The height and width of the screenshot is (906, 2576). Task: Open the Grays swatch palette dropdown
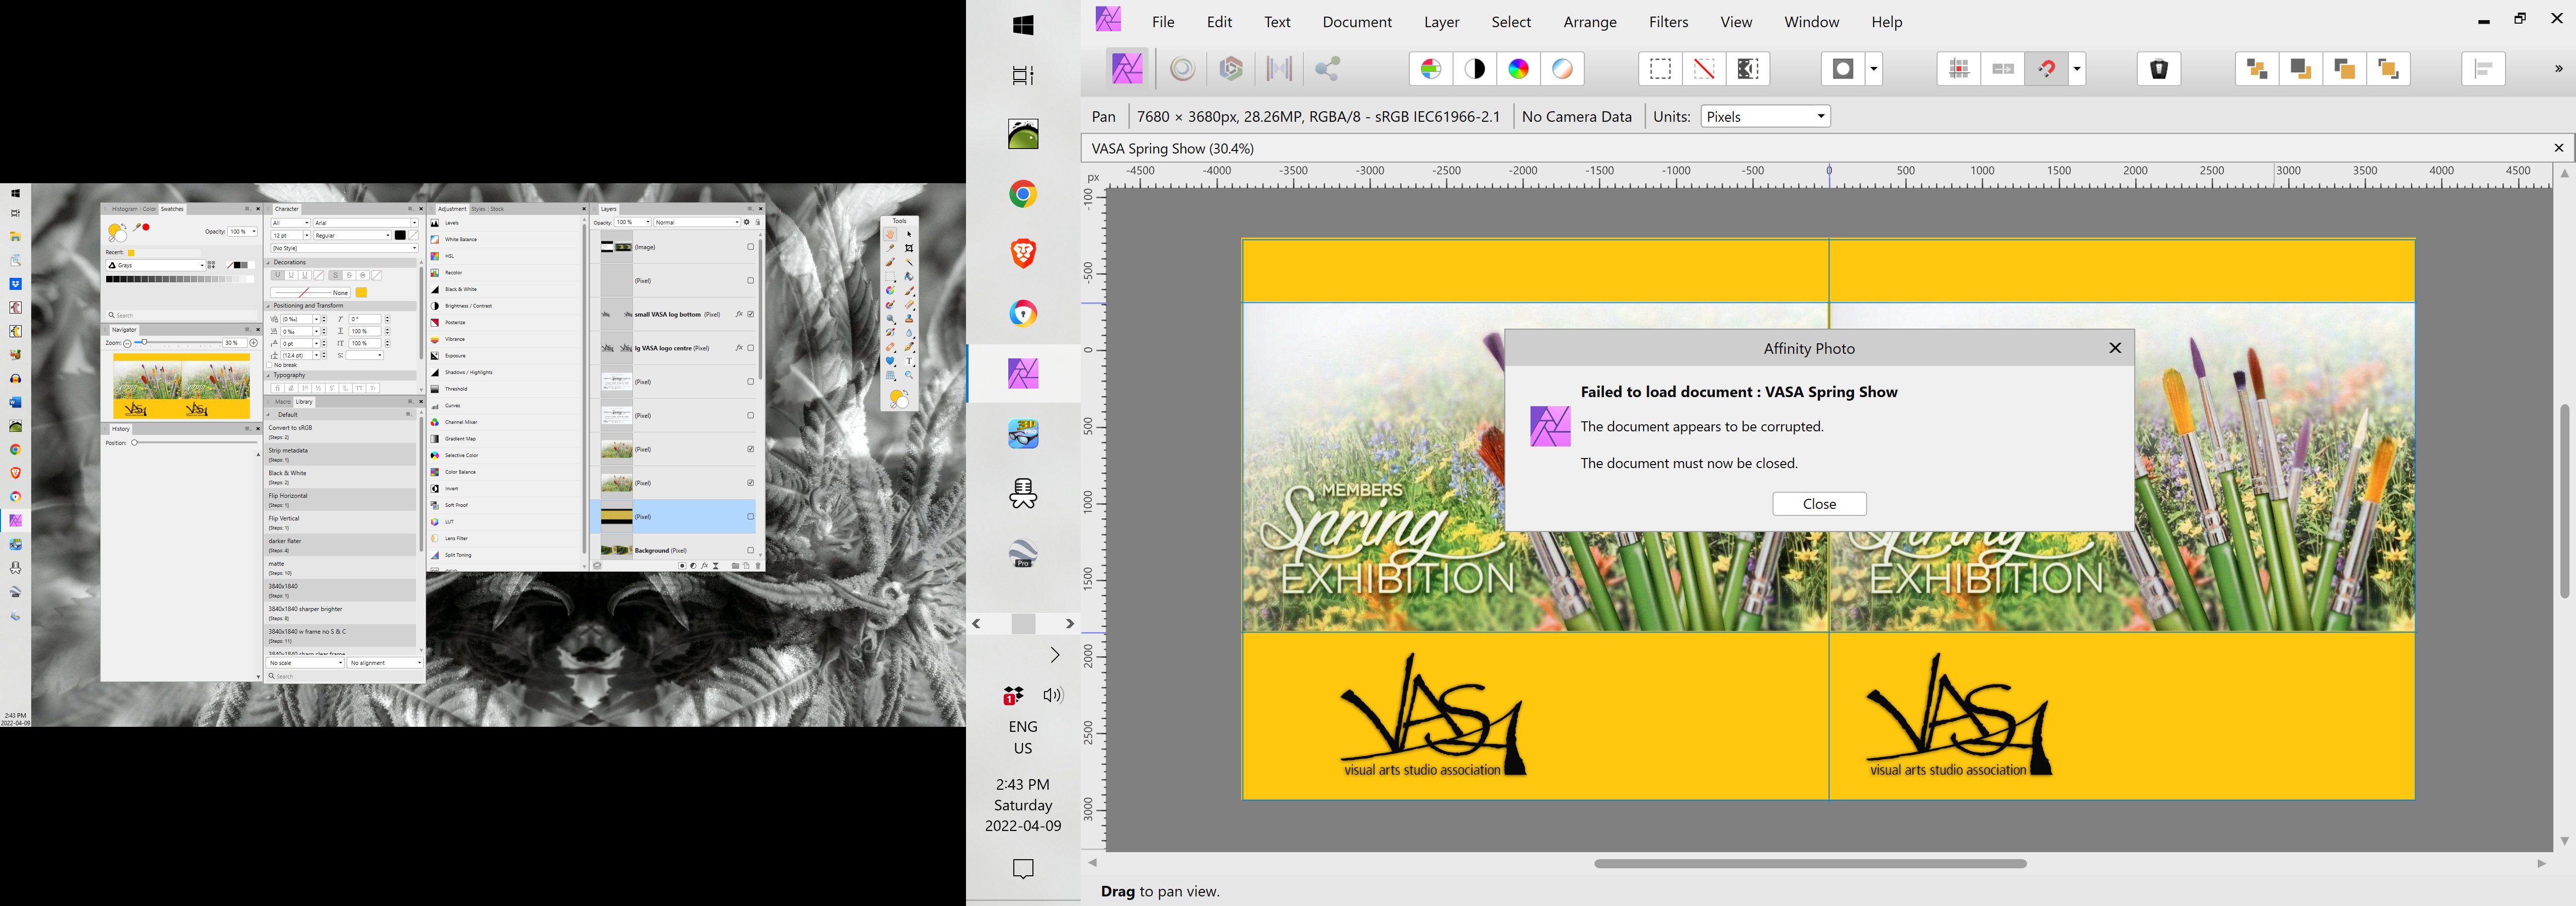(x=155, y=265)
